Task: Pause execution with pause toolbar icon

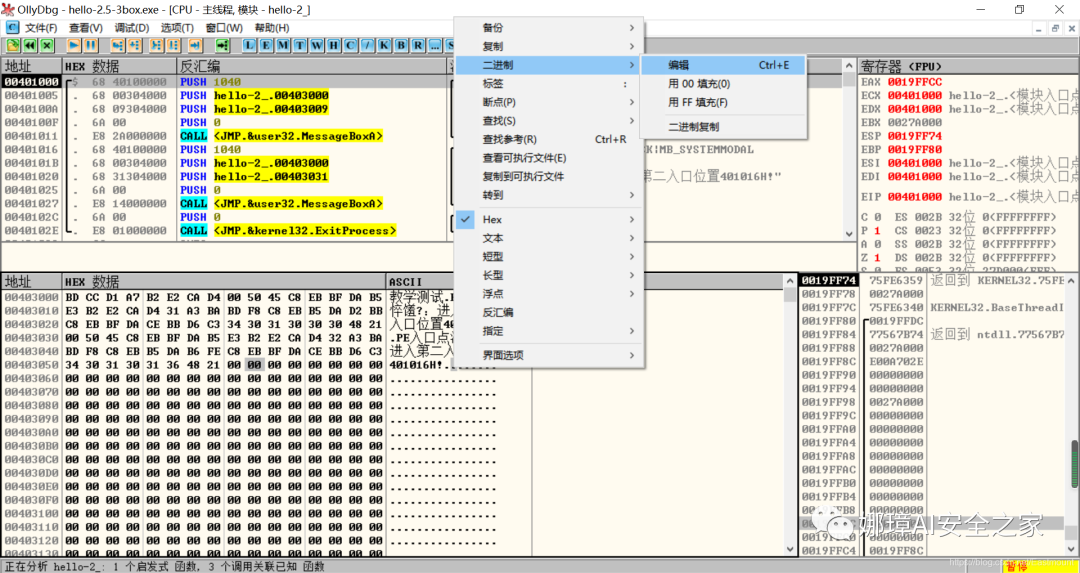Action: point(90,45)
